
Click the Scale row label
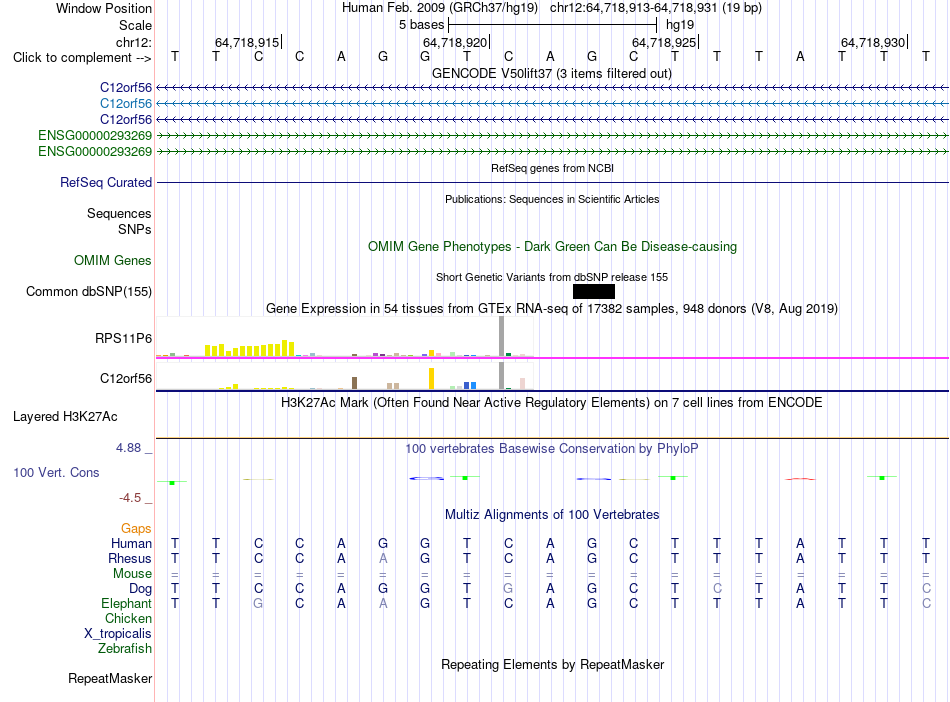click(x=135, y=25)
